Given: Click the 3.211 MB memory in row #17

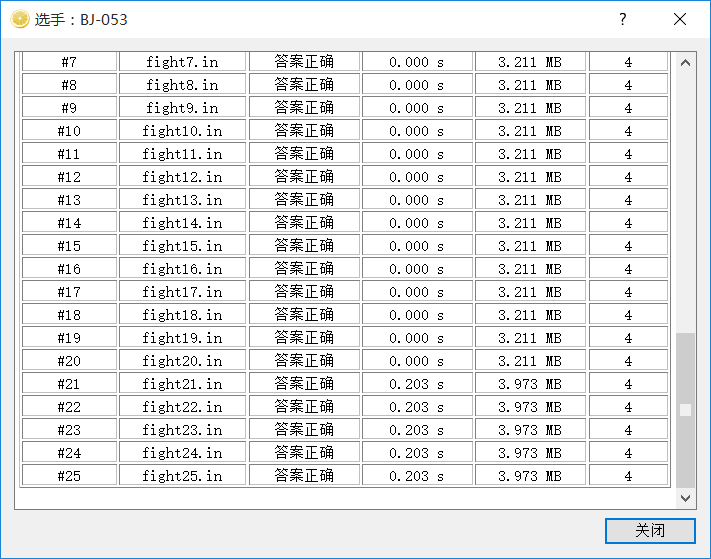Looking at the screenshot, I should 531,292.
